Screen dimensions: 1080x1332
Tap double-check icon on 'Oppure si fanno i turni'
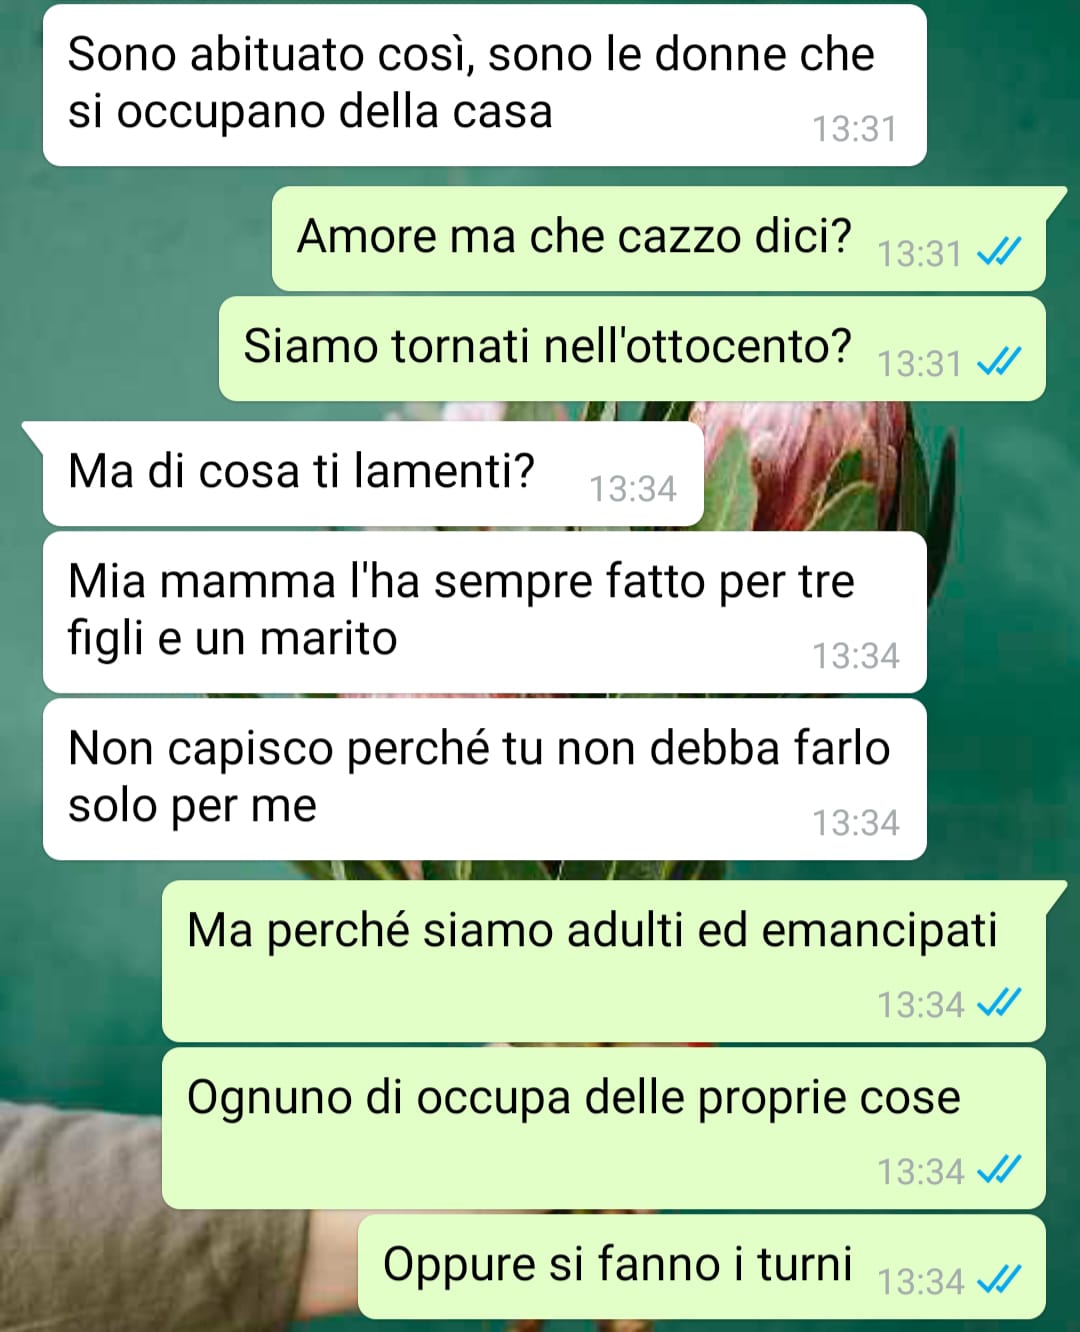[998, 1280]
